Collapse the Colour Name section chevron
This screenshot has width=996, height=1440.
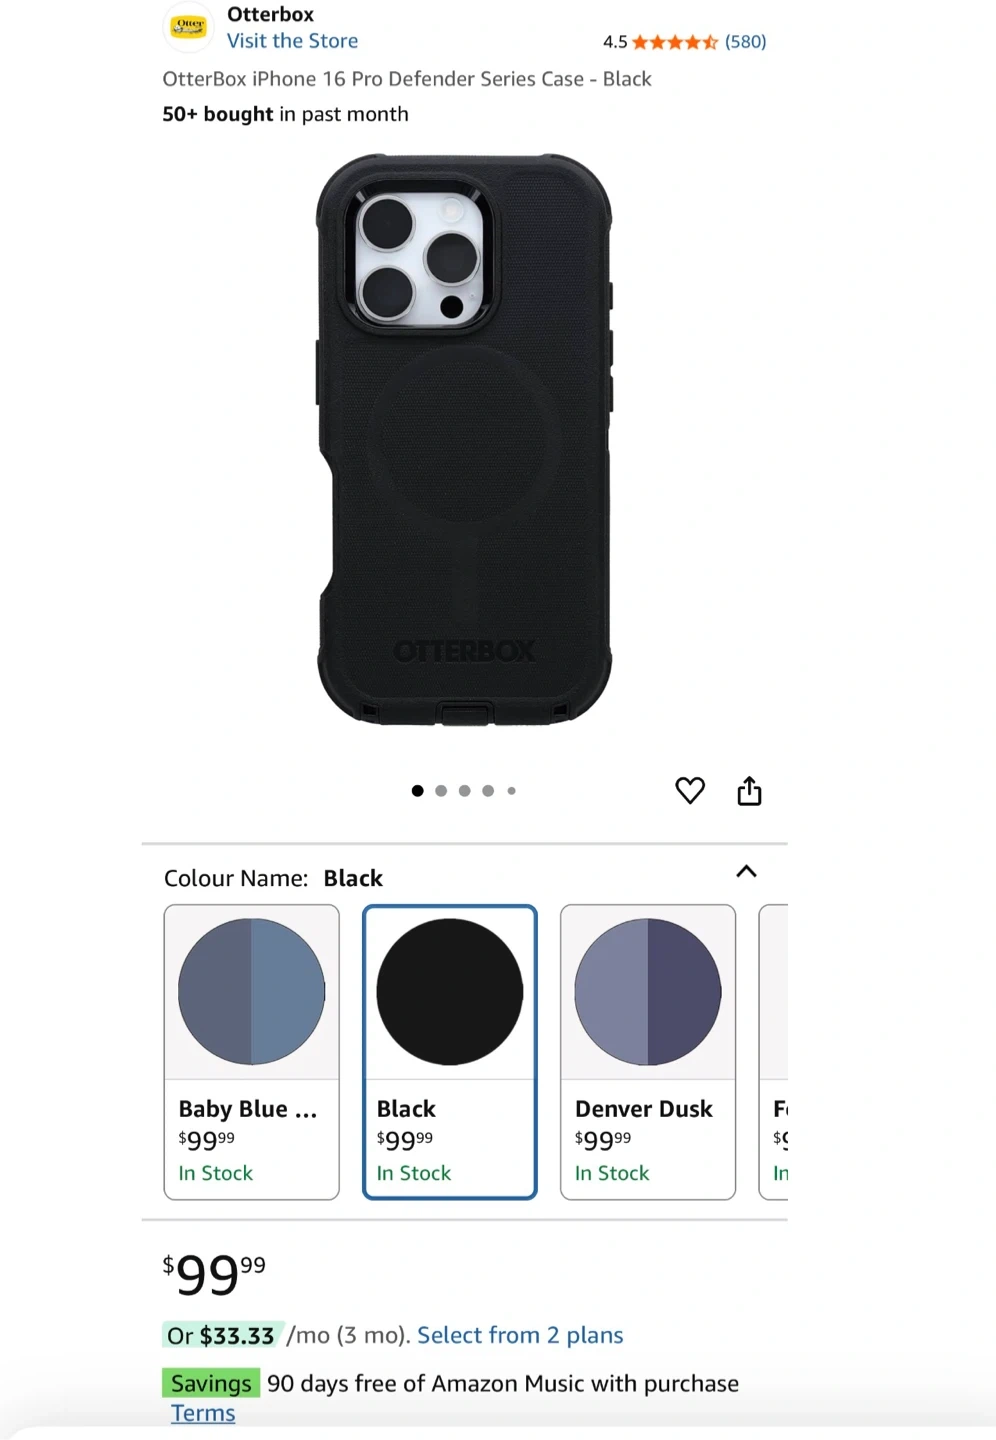click(746, 871)
